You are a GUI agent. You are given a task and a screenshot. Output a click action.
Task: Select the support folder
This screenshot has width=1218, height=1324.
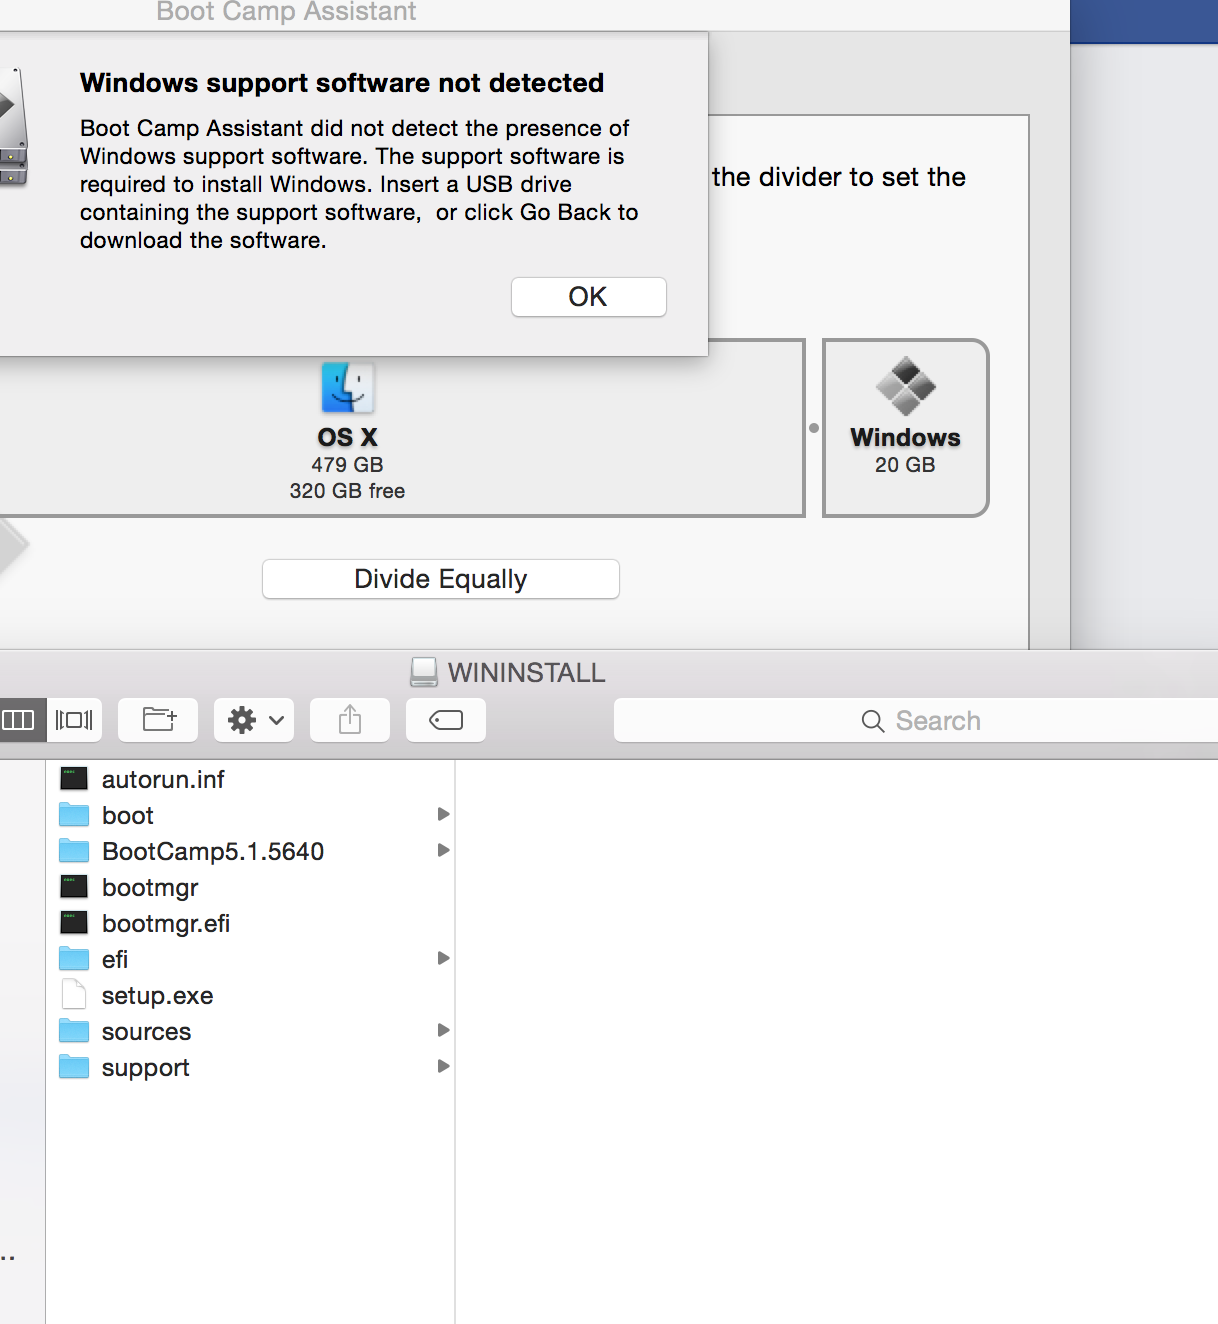pos(250,1067)
